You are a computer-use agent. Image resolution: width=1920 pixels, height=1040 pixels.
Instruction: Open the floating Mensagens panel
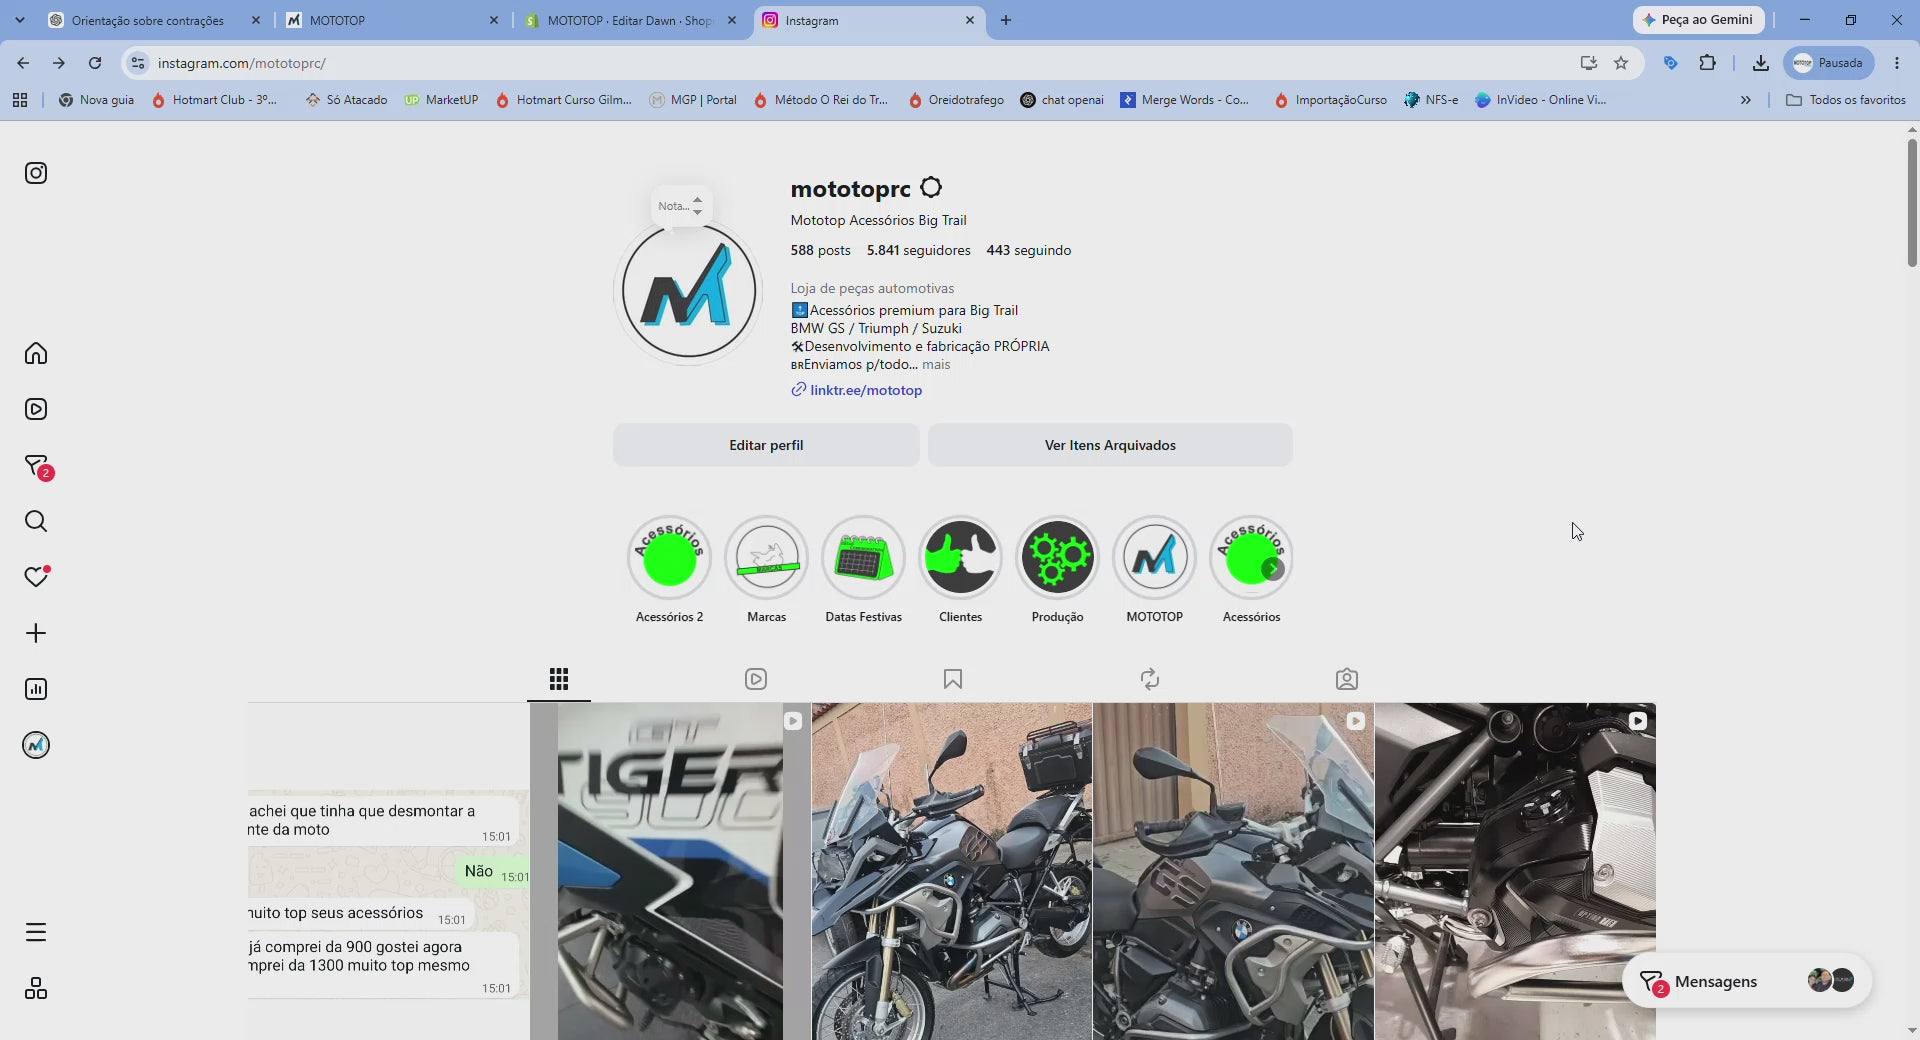(x=1746, y=981)
